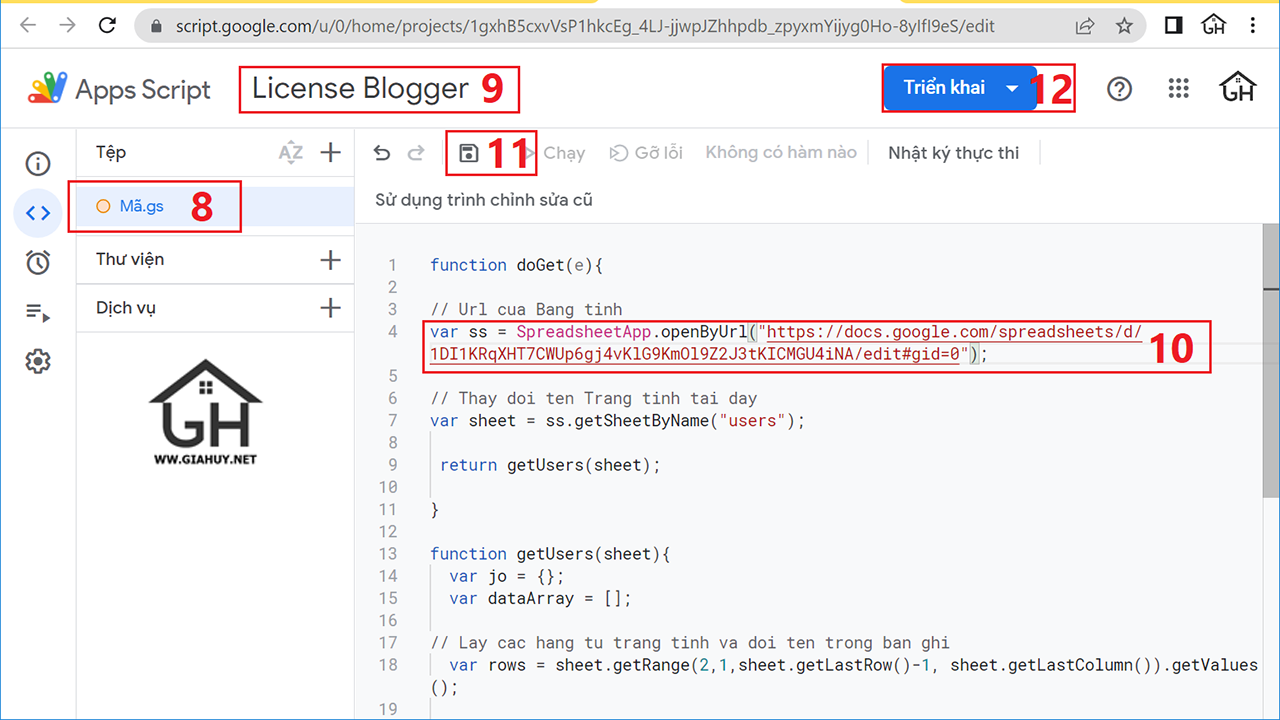The width and height of the screenshot is (1280, 720).
Task: Click the Apps Script logo
Action: tap(119, 89)
